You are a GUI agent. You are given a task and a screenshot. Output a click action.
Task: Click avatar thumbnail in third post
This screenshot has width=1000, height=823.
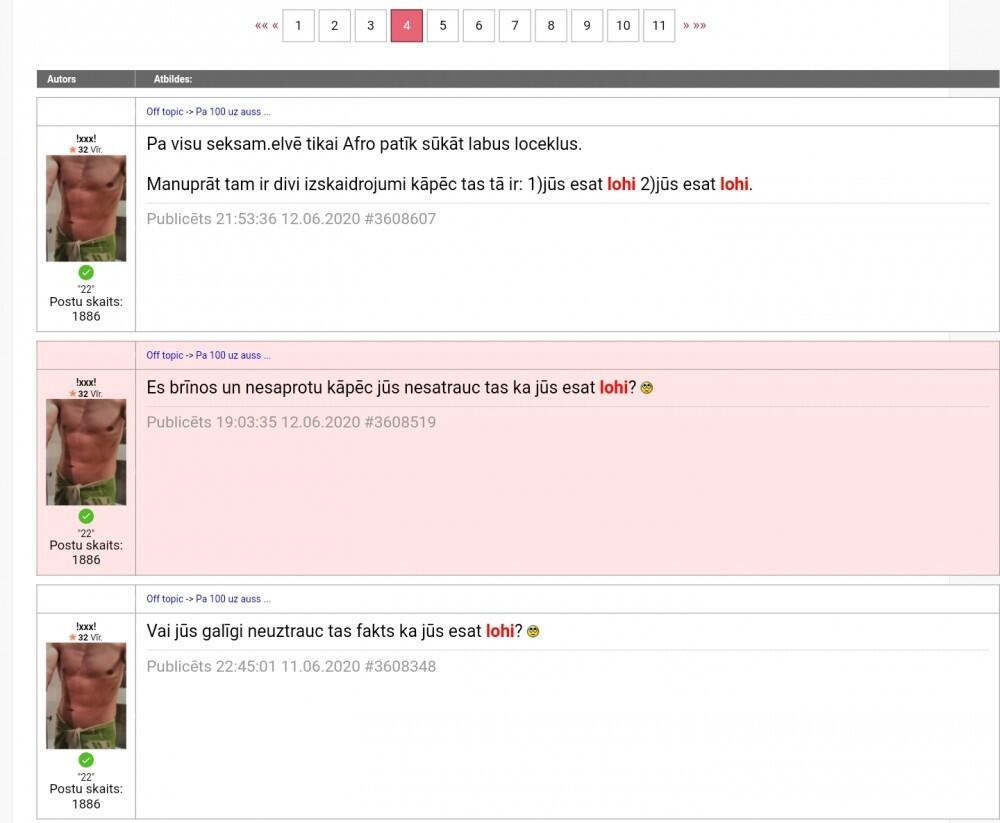tap(86, 695)
